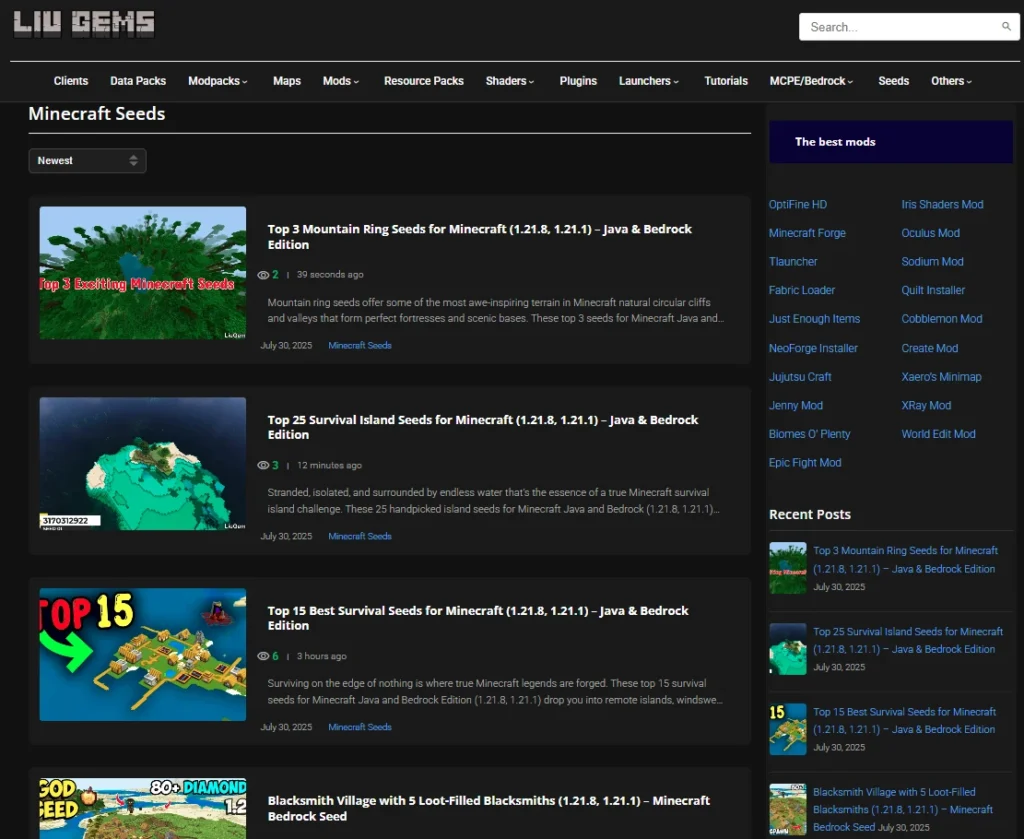Open the Clients nav item
The width and height of the screenshot is (1024, 839).
71,81
